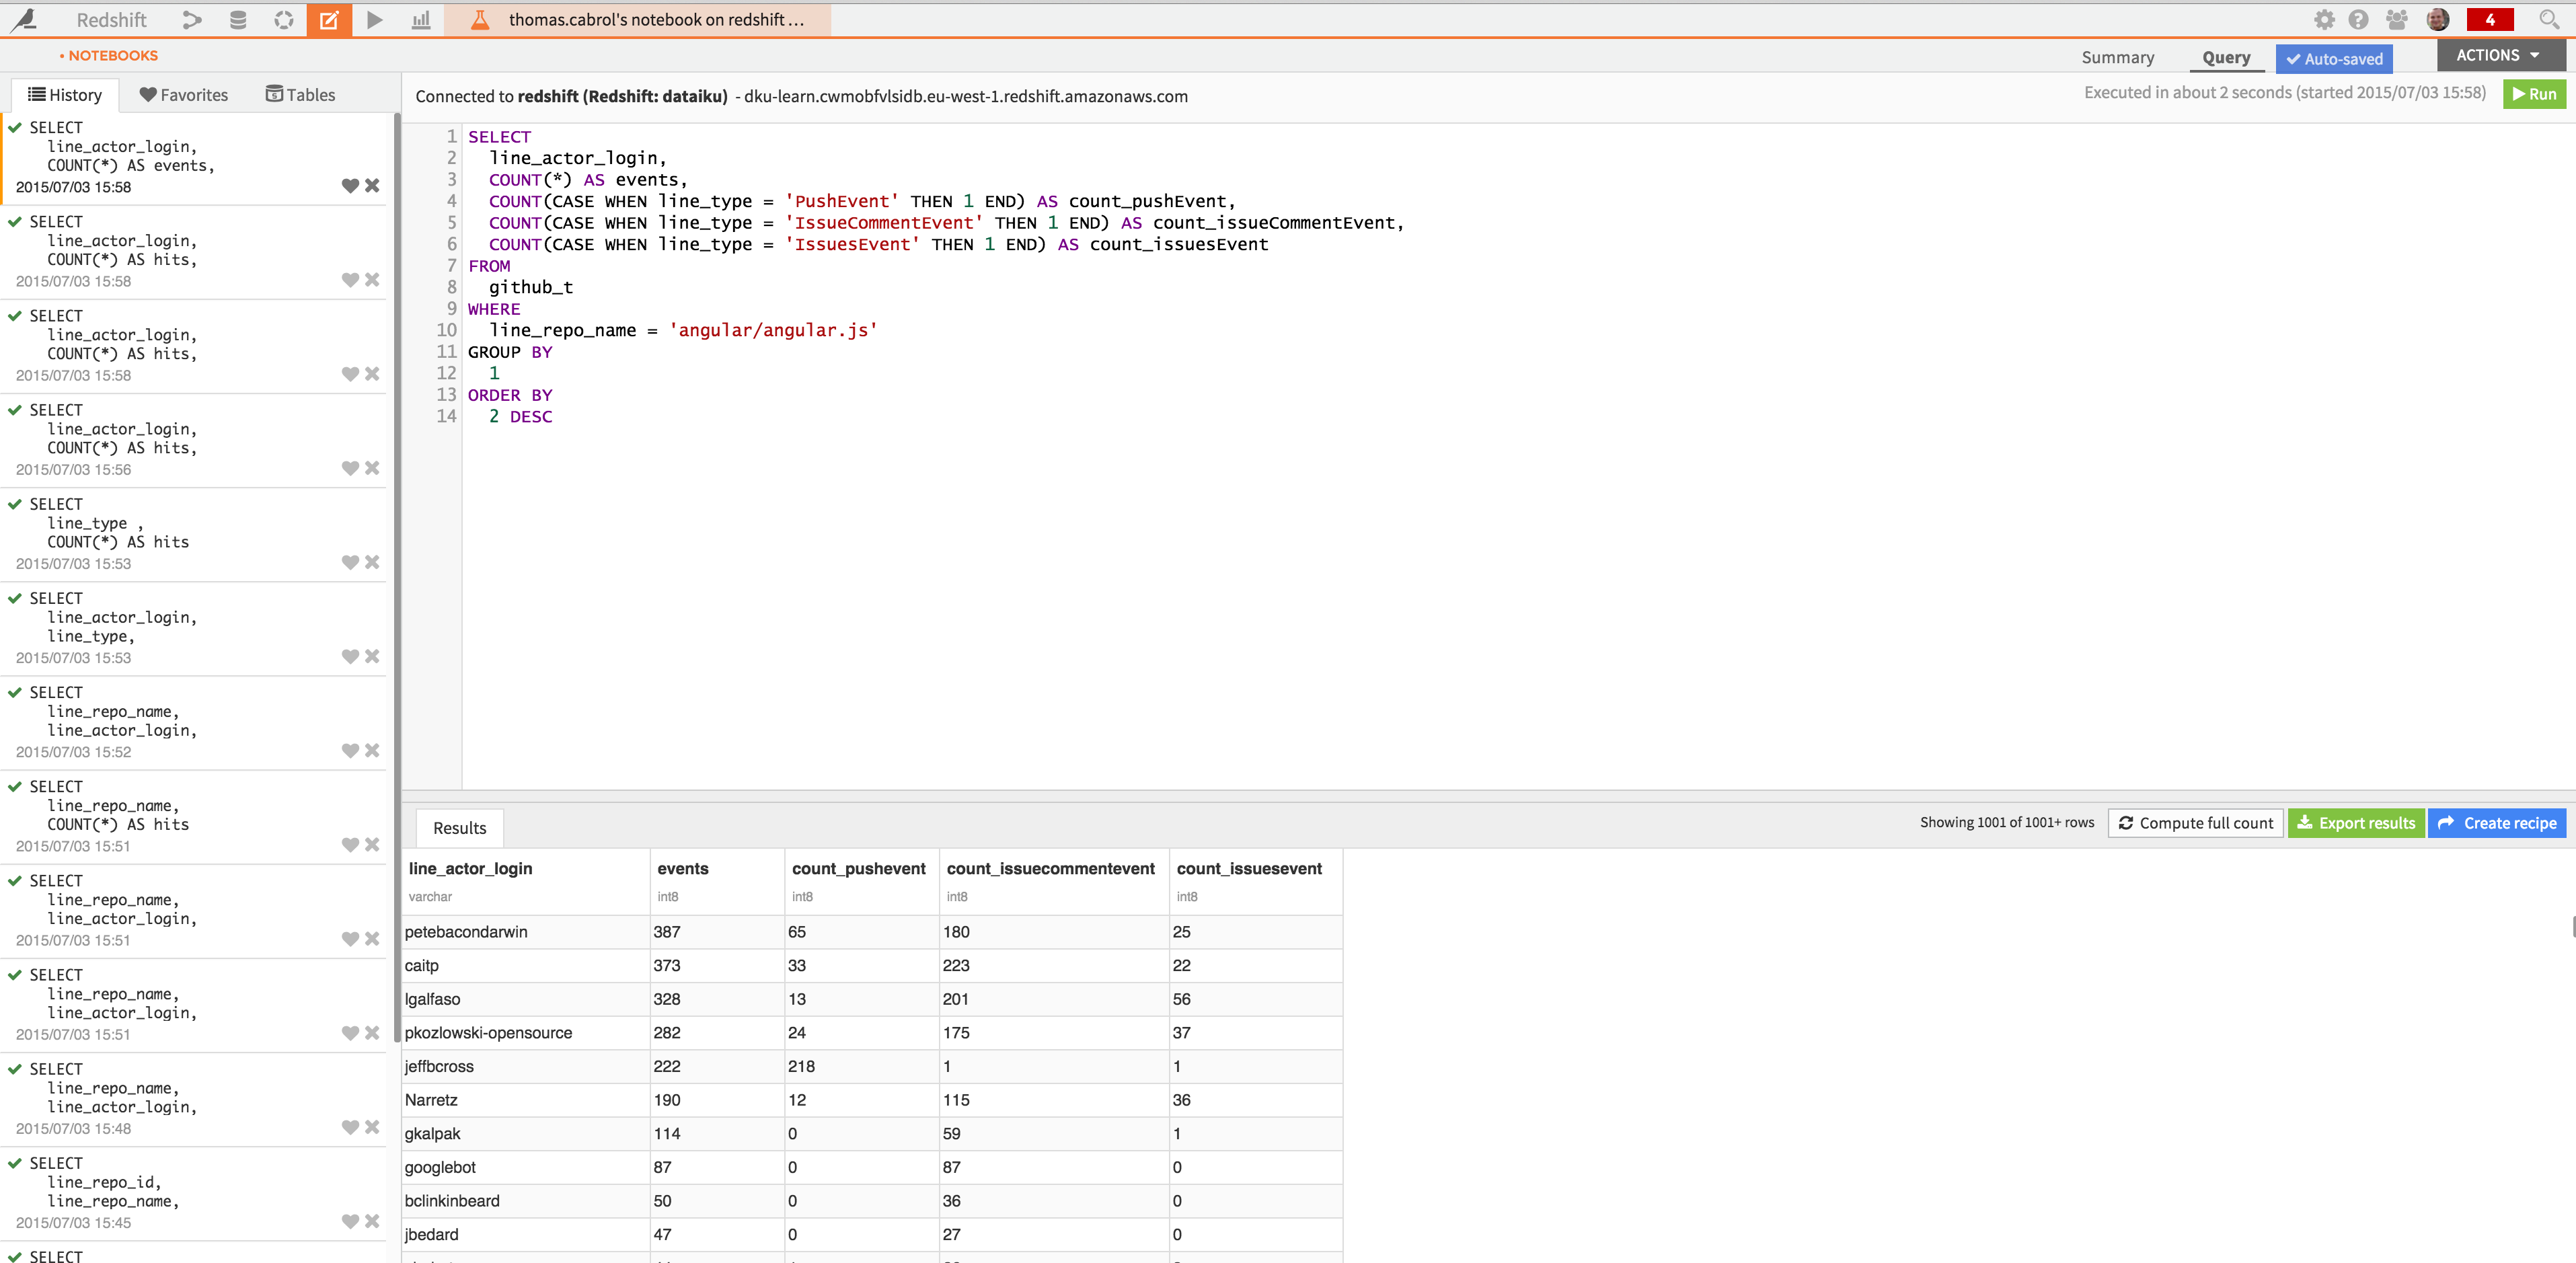The width and height of the screenshot is (2576, 1263).
Task: Open the Summary tab
Action: pyautogui.click(x=2117, y=58)
